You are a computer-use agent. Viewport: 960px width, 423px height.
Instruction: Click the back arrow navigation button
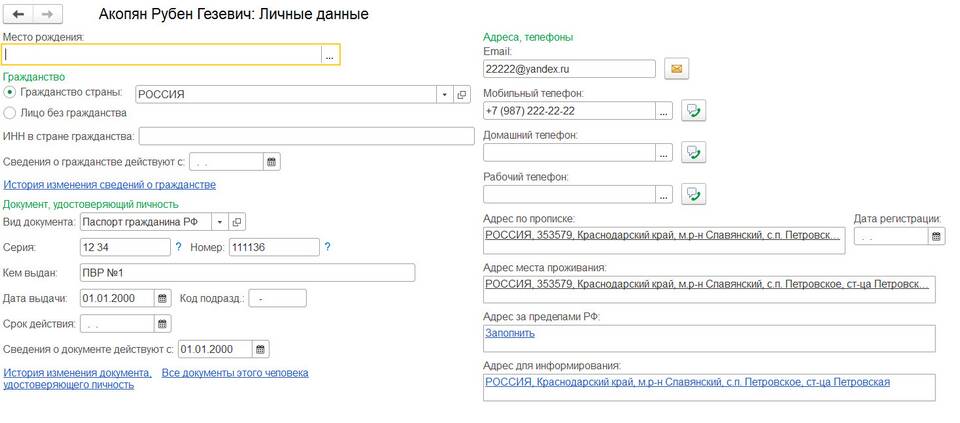click(x=18, y=14)
